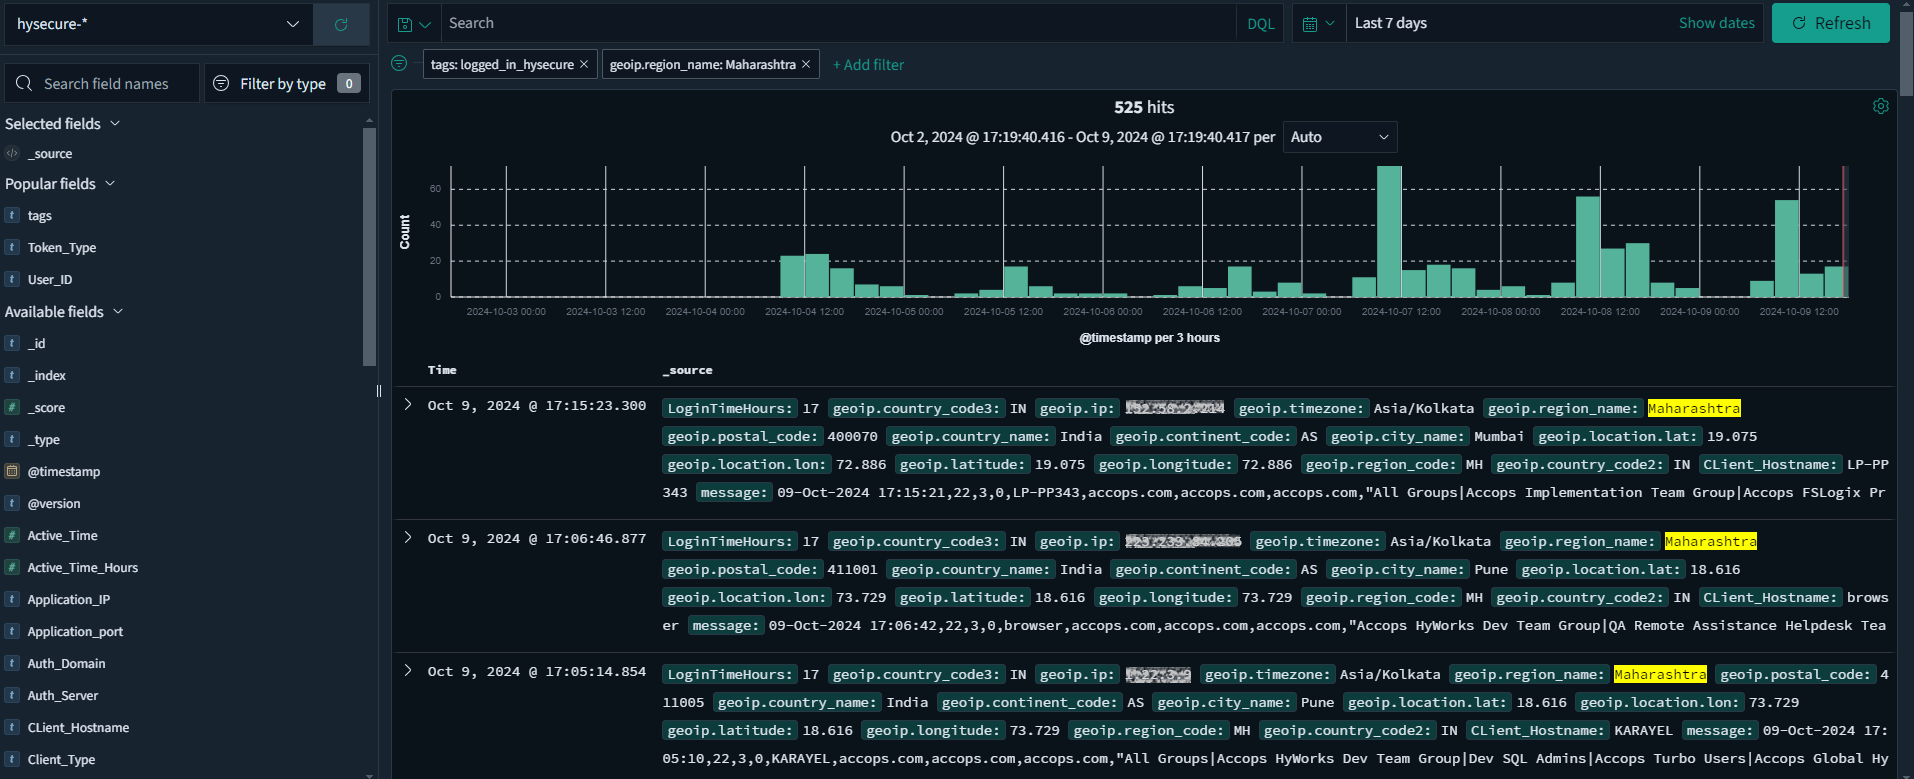Screen dimensions: 1914x779
Task: Open the chart settings gear icon
Action: [x=1880, y=106]
